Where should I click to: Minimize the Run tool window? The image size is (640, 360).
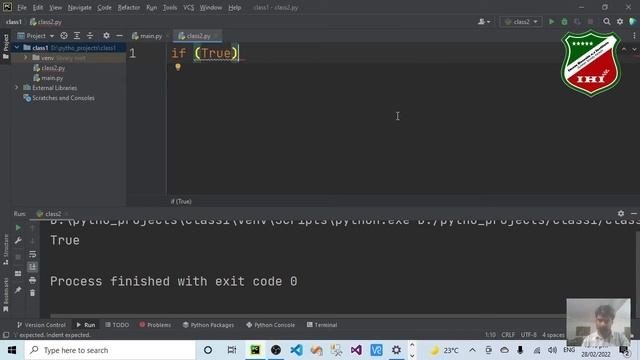pos(633,213)
